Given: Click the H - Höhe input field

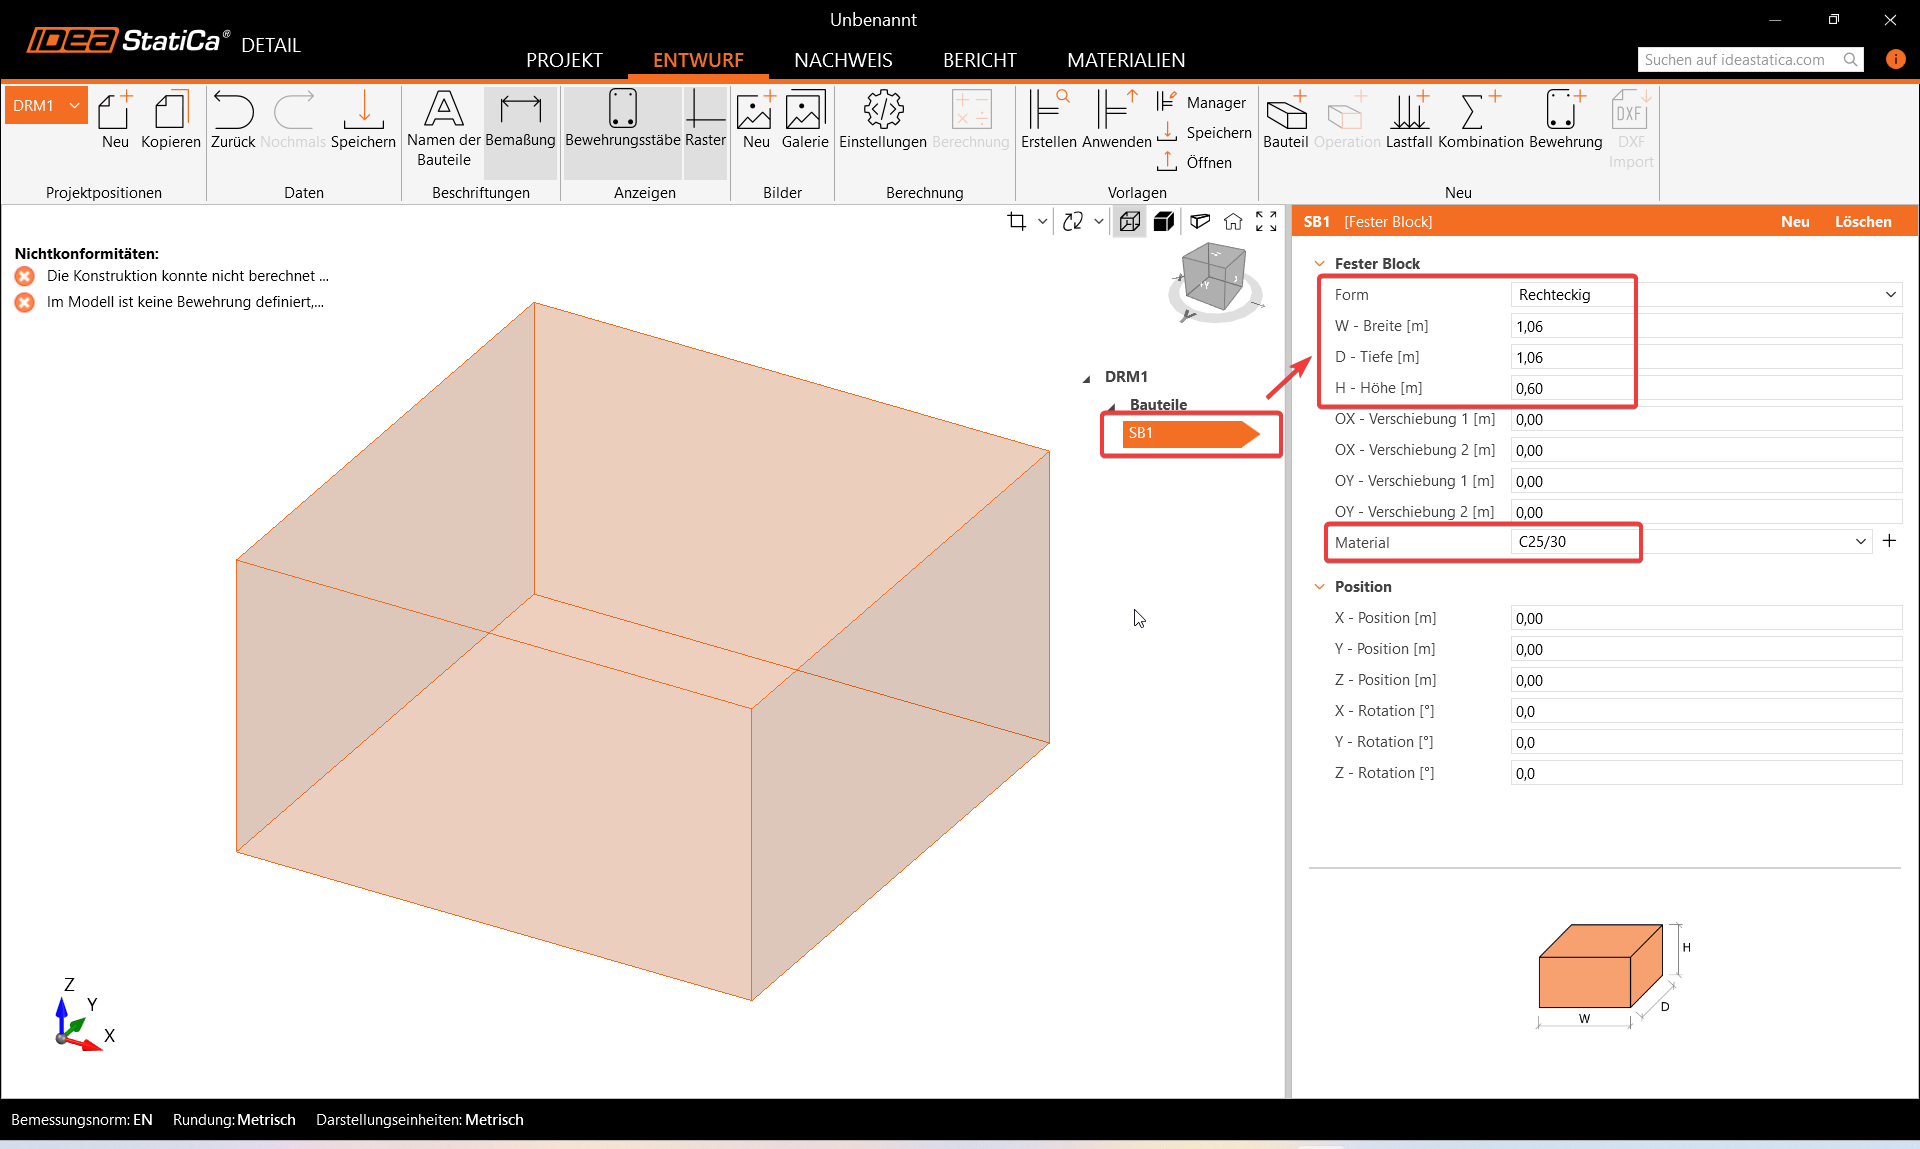Looking at the screenshot, I should tap(1705, 388).
